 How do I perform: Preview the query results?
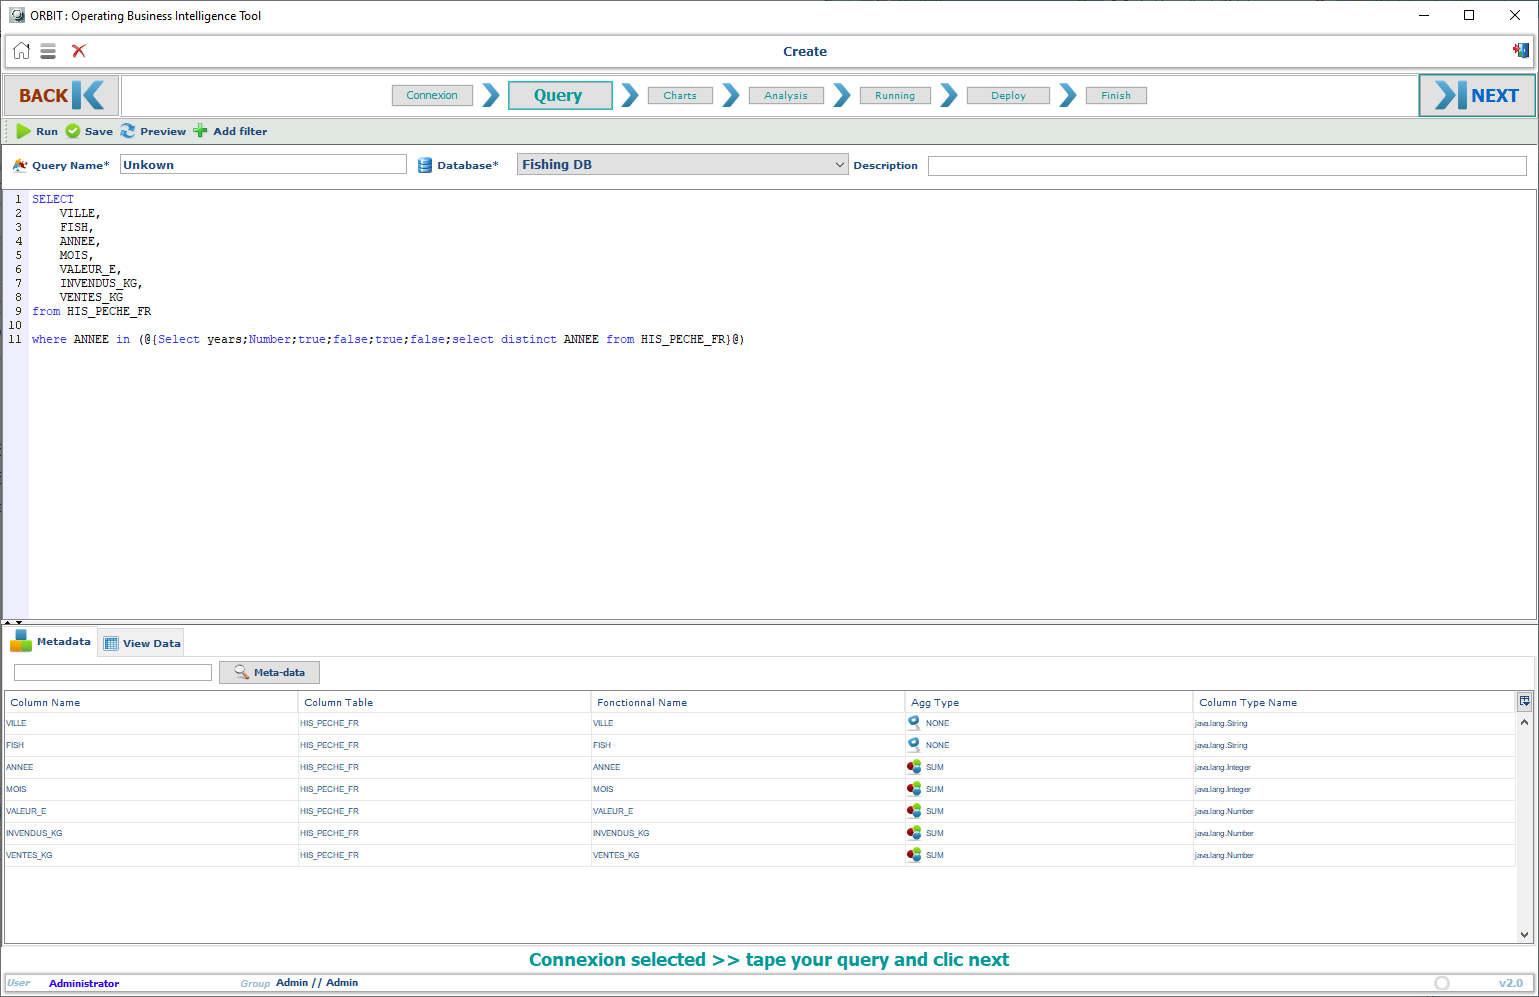153,131
